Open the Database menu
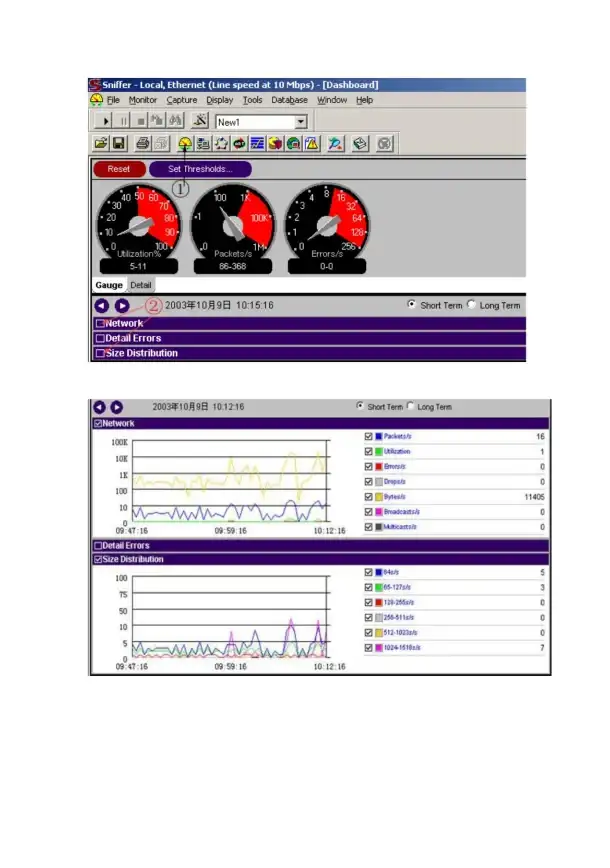Image resolution: width=610 pixels, height=868 pixels. 290,100
